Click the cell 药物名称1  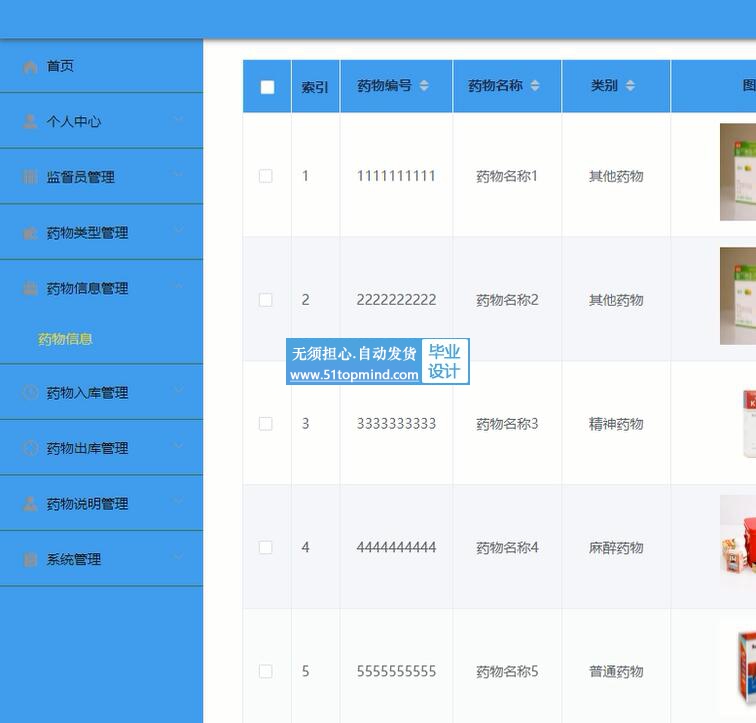pos(507,176)
